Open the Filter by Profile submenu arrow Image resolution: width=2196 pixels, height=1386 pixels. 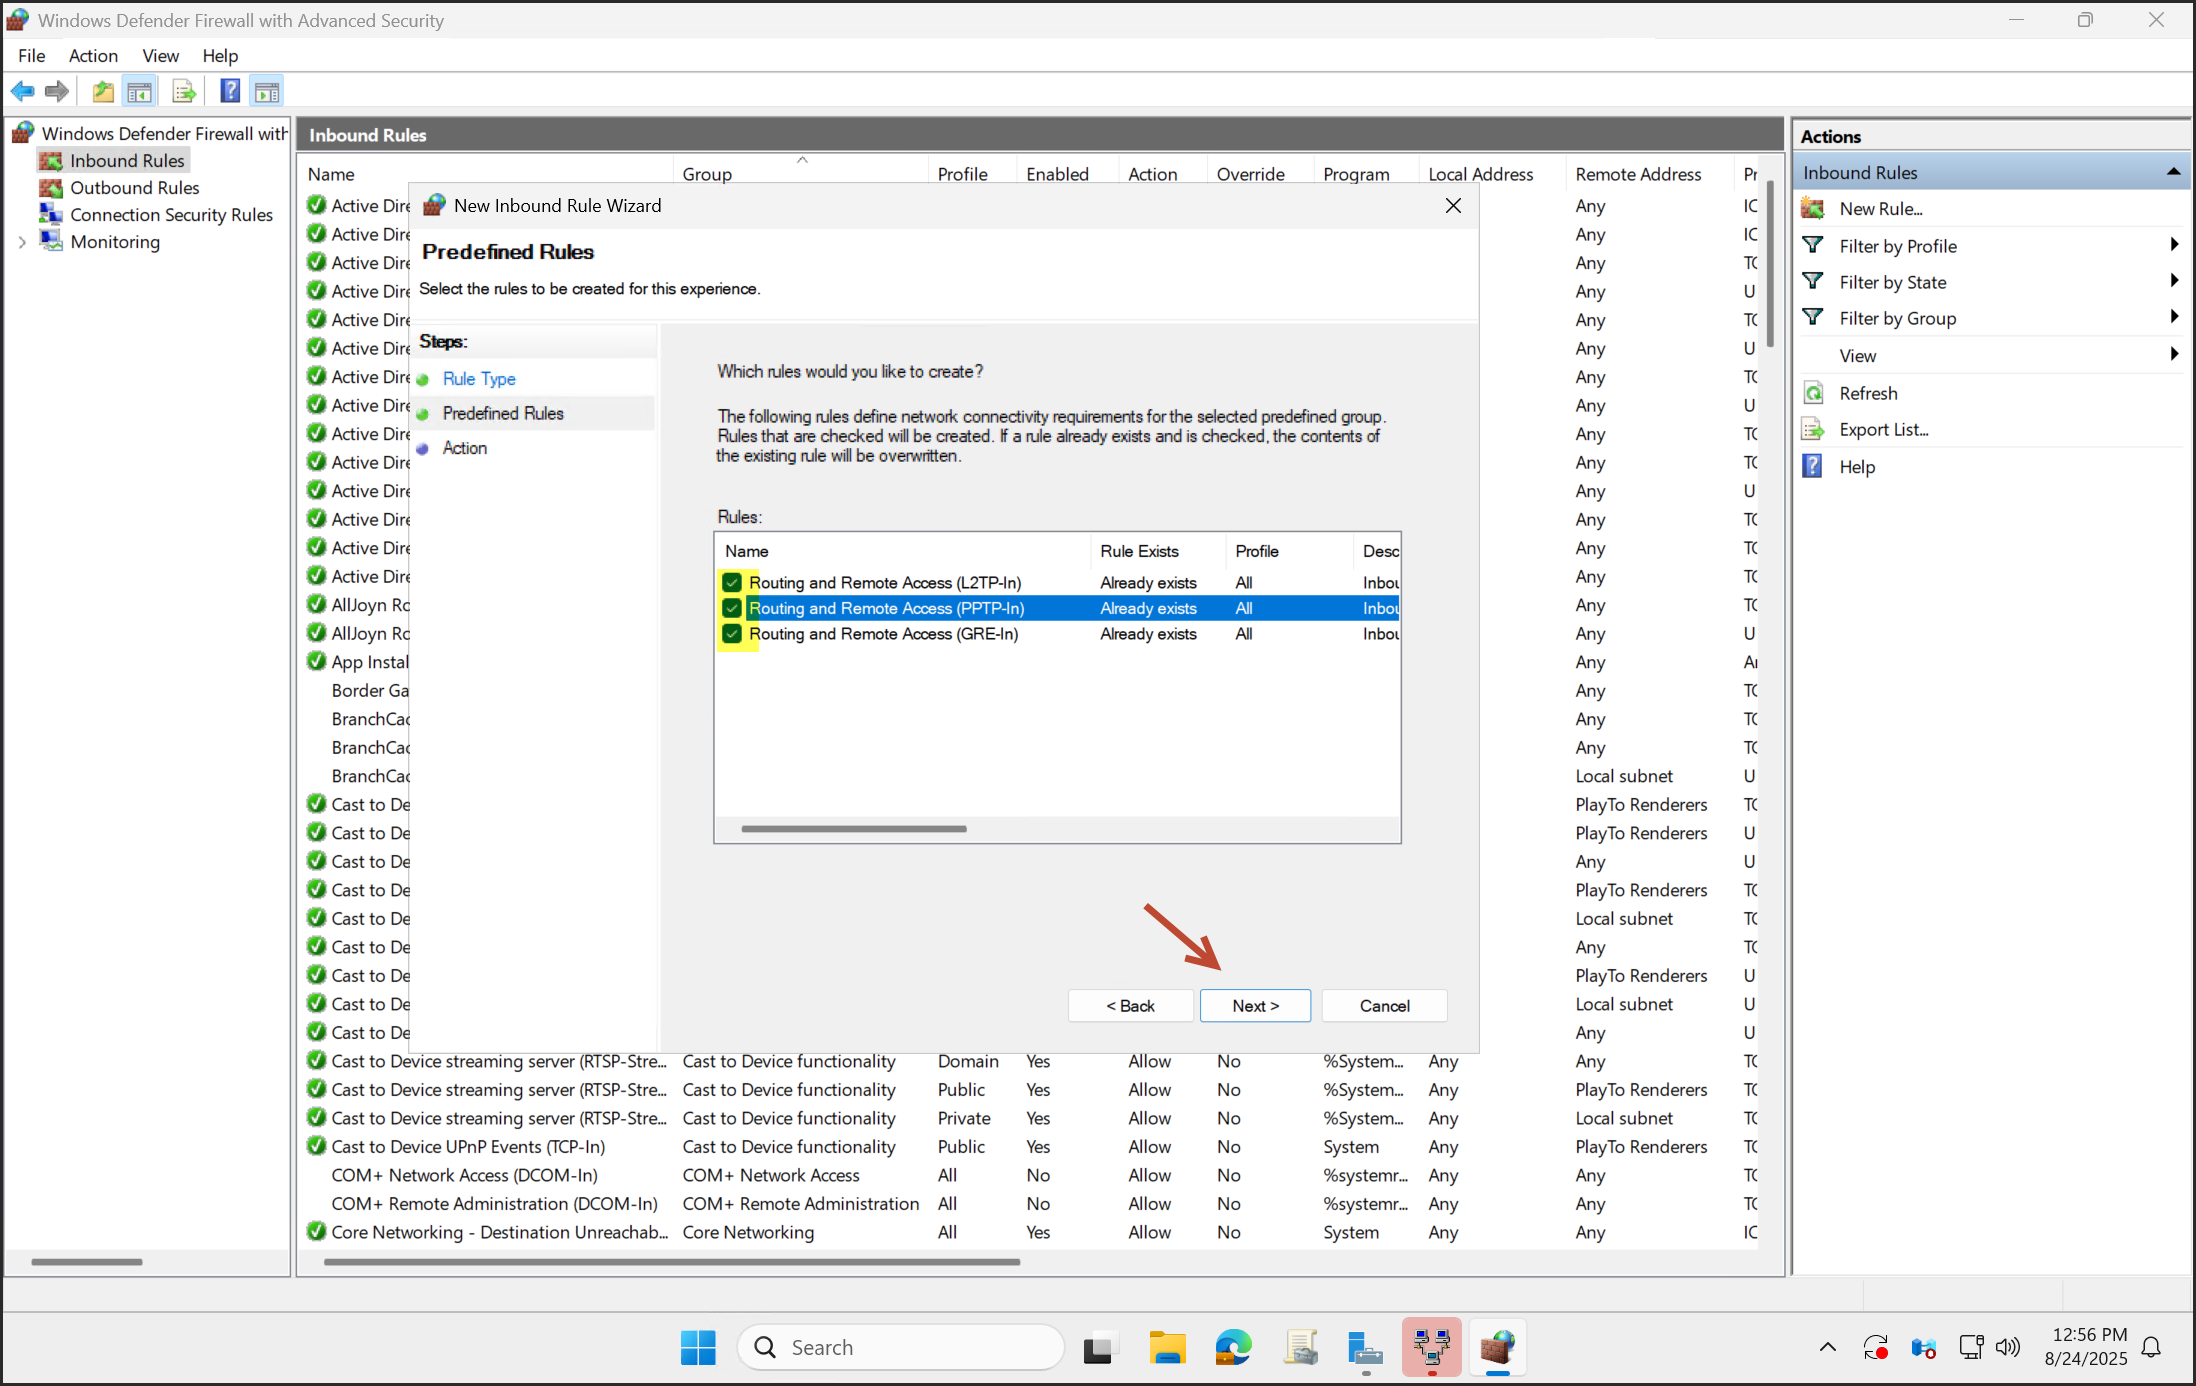click(x=2174, y=245)
